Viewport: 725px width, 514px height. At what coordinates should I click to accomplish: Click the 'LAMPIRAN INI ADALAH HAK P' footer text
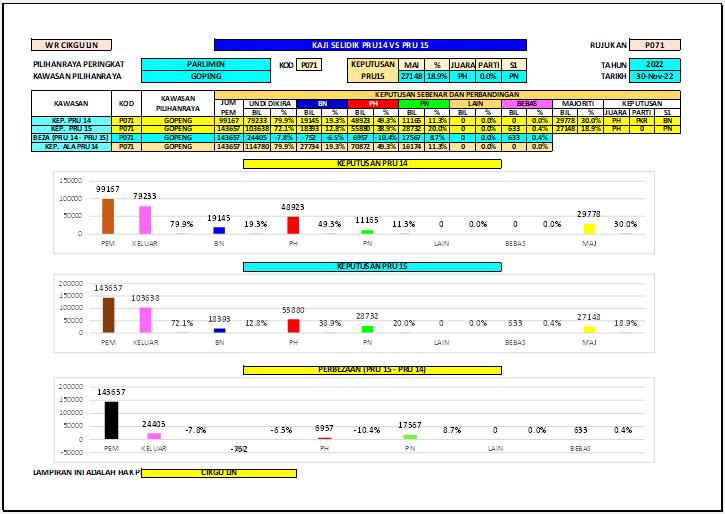click(x=86, y=472)
